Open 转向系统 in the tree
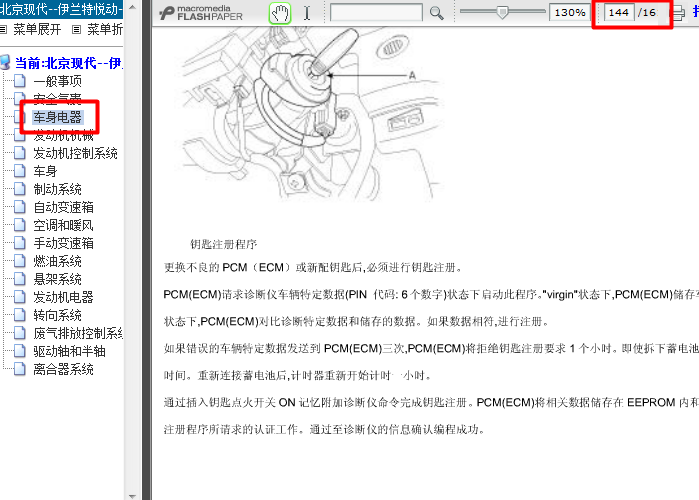Image resolution: width=699 pixels, height=500 pixels. pyautogui.click(x=58, y=316)
